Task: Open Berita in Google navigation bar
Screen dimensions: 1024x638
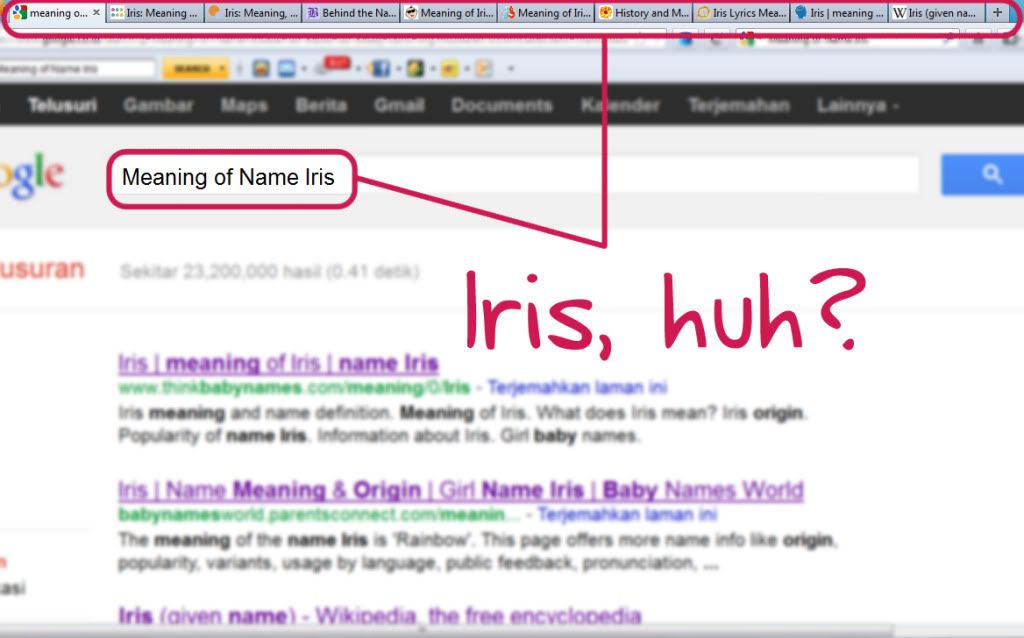Action: [321, 105]
